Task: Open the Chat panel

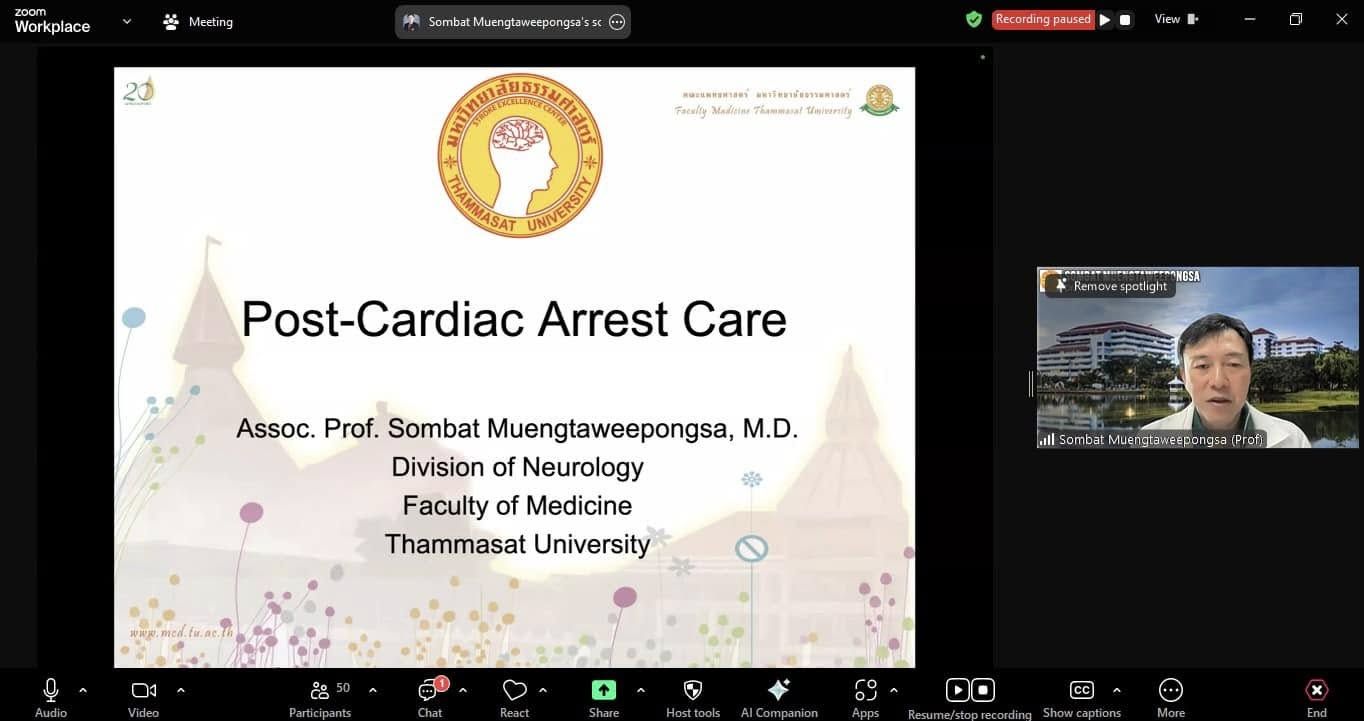Action: pos(430,691)
